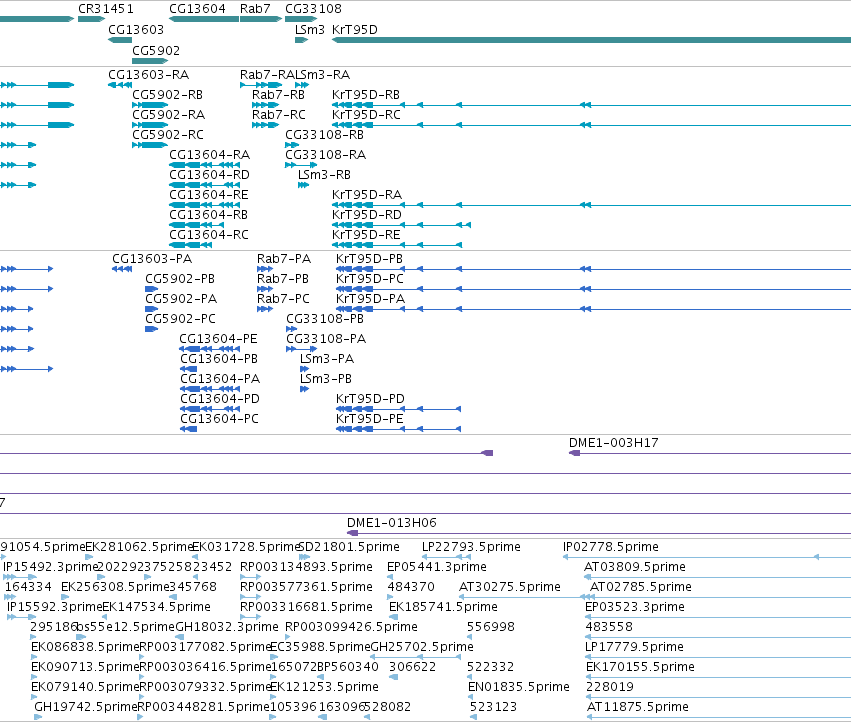Open transcript KrT95D-RE
The height and width of the screenshot is (722, 851).
tap(366, 235)
